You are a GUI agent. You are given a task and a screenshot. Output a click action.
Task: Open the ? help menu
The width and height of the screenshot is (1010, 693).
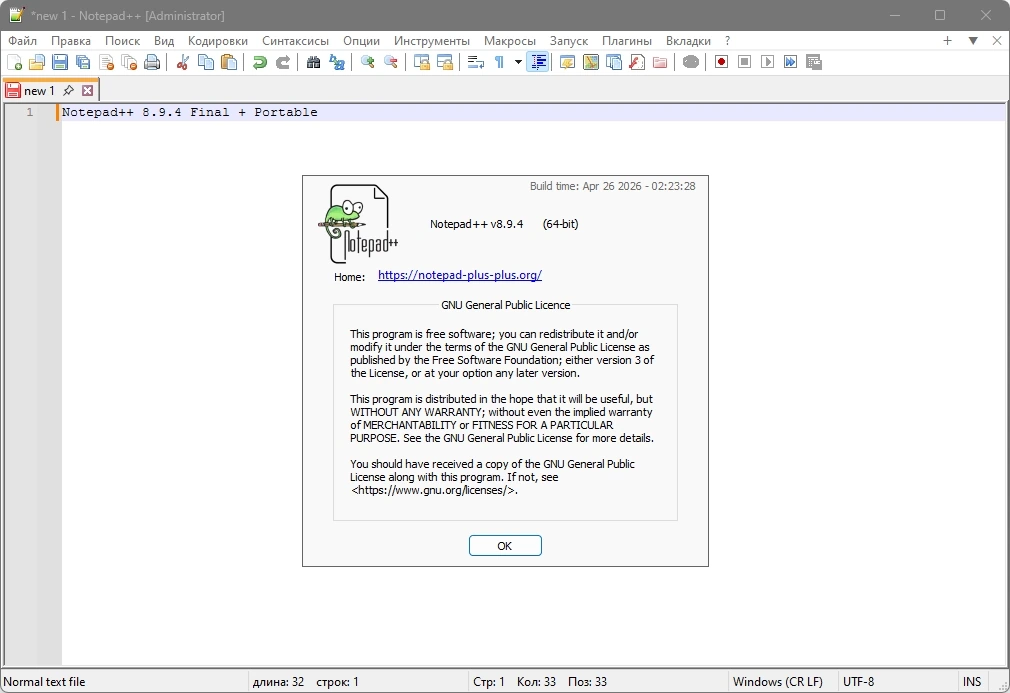(x=728, y=41)
